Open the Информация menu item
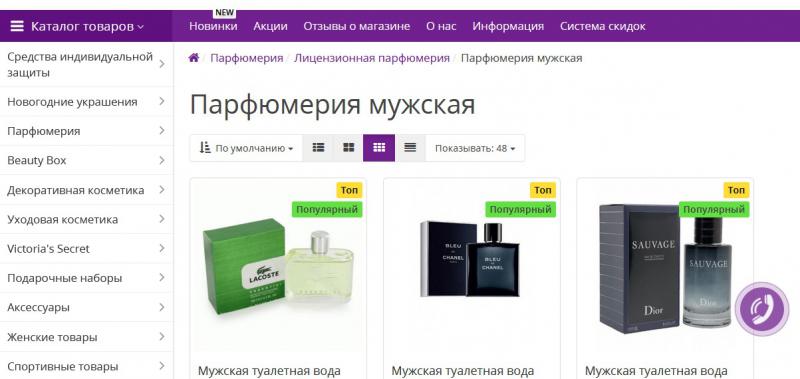The image size is (800, 379). point(508,26)
